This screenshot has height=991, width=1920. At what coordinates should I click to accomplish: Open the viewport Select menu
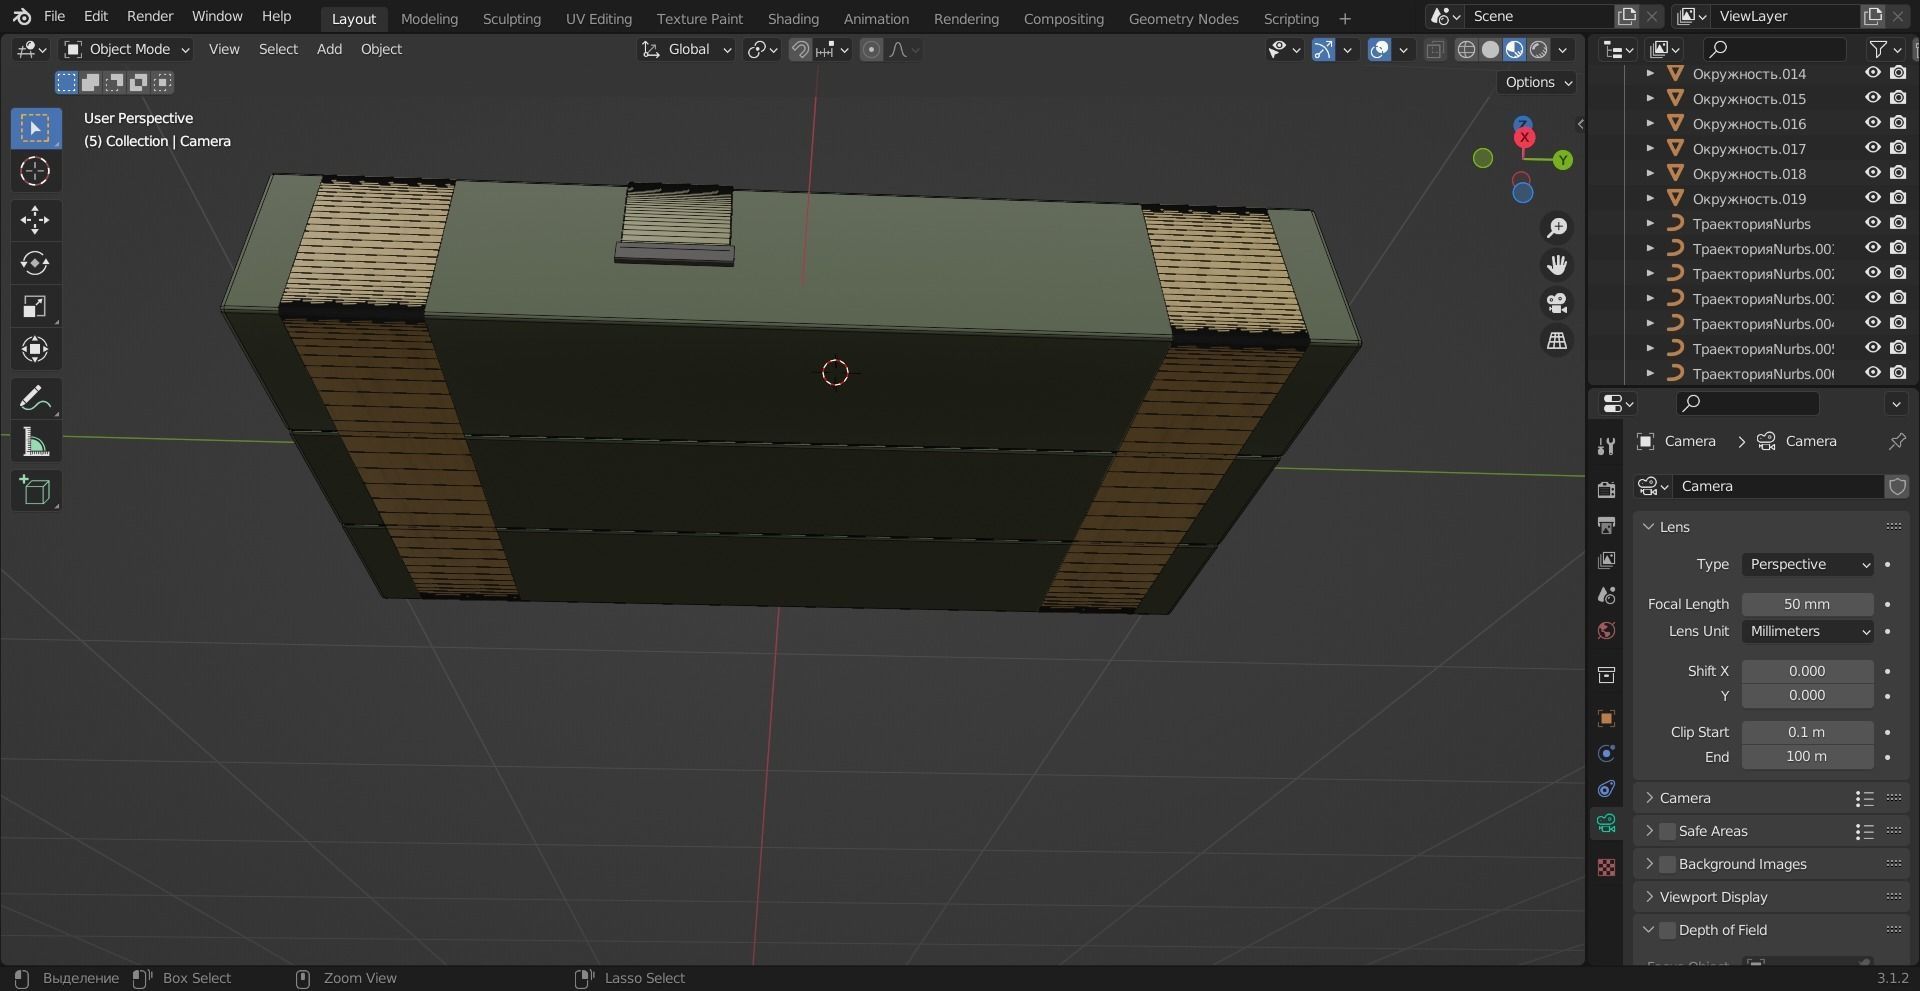pyautogui.click(x=278, y=49)
